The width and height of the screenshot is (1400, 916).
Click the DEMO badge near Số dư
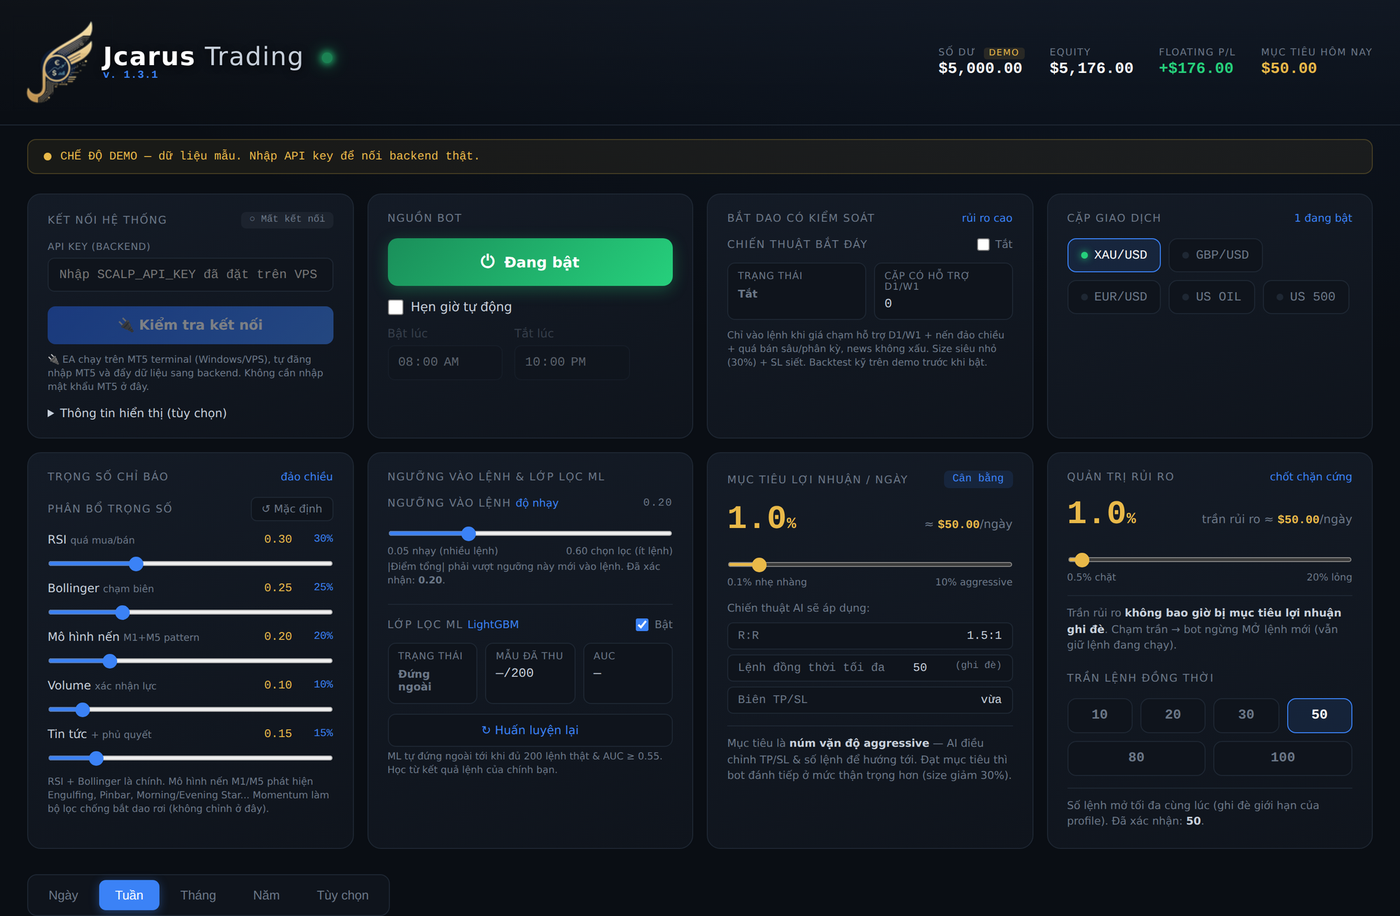tap(1003, 52)
